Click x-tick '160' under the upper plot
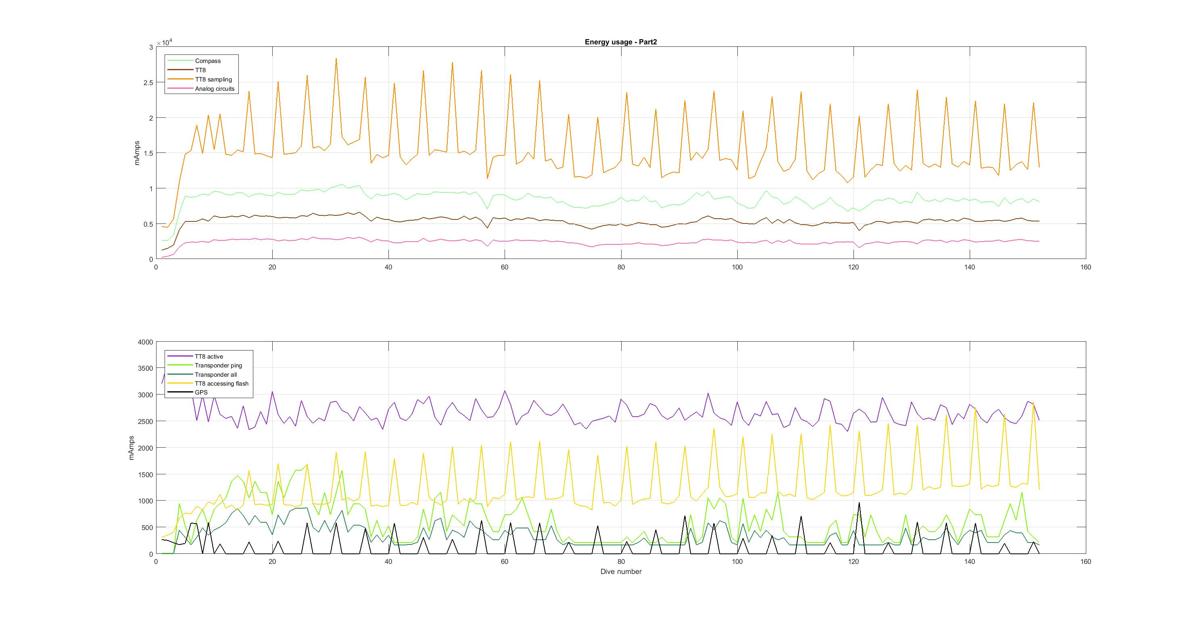 (1085, 267)
